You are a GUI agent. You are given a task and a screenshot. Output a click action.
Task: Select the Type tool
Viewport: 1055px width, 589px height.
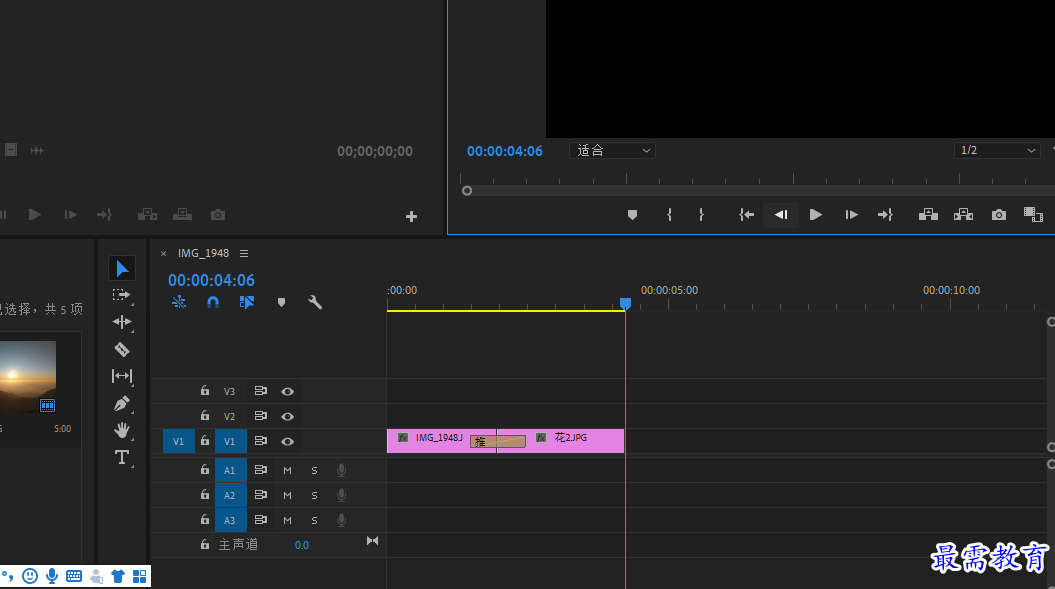coord(122,458)
